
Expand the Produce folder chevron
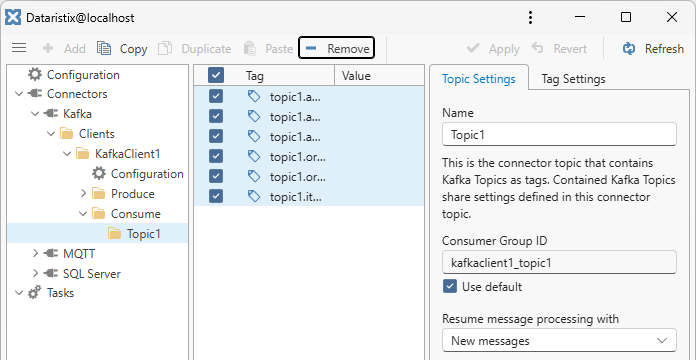click(x=83, y=194)
